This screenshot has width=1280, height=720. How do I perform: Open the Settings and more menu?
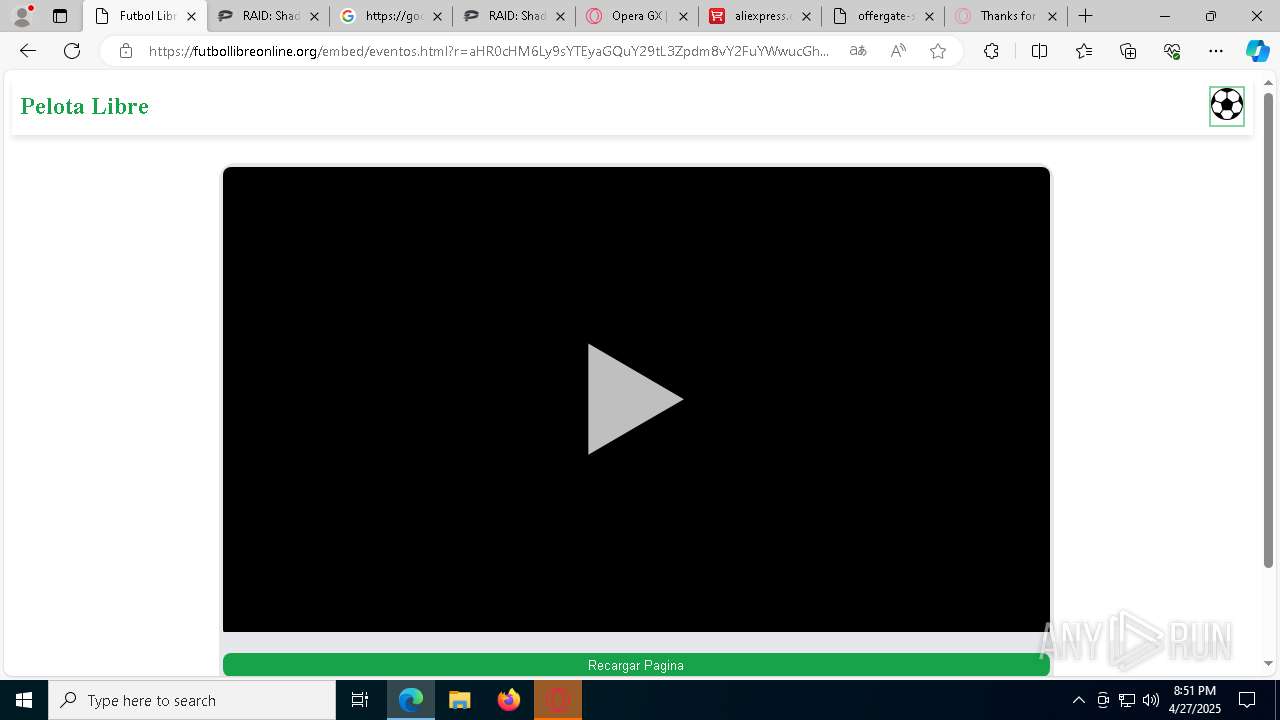1216,51
